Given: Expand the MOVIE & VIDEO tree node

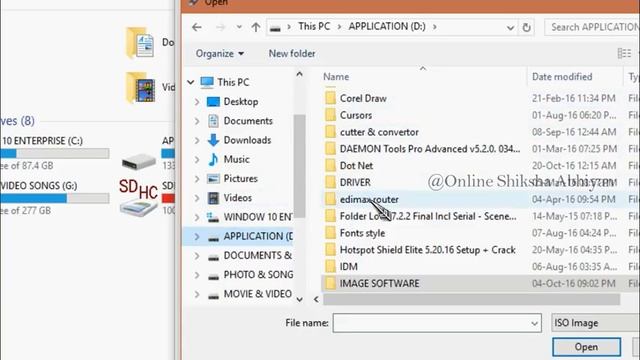Looking at the screenshot, I should pyautogui.click(x=197, y=294).
